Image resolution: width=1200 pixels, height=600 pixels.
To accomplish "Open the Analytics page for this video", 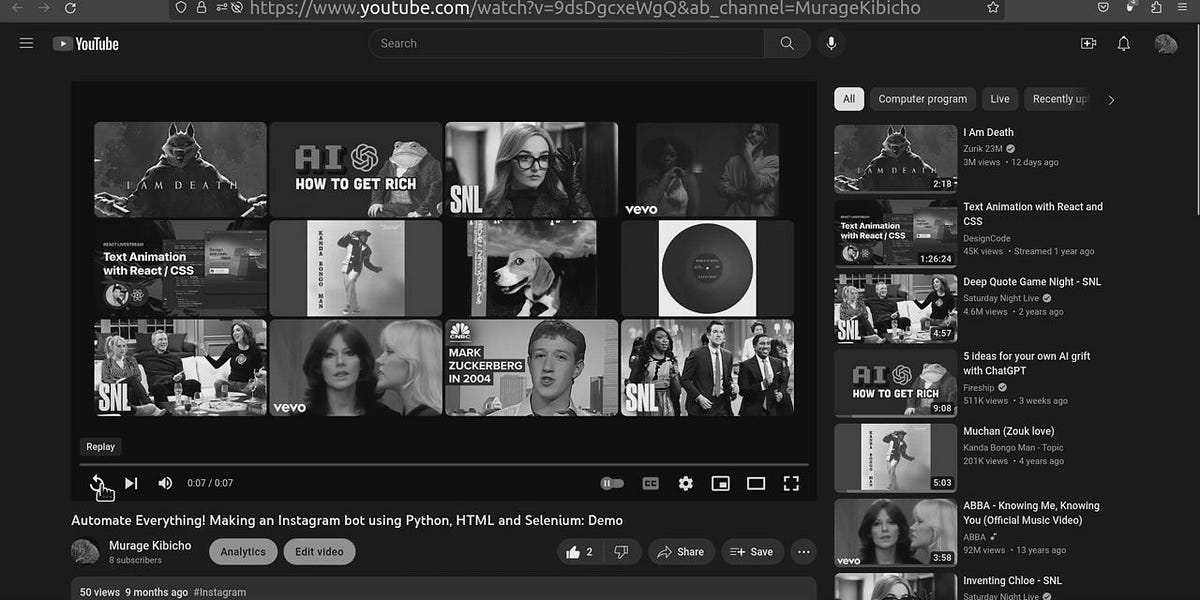I will (243, 551).
